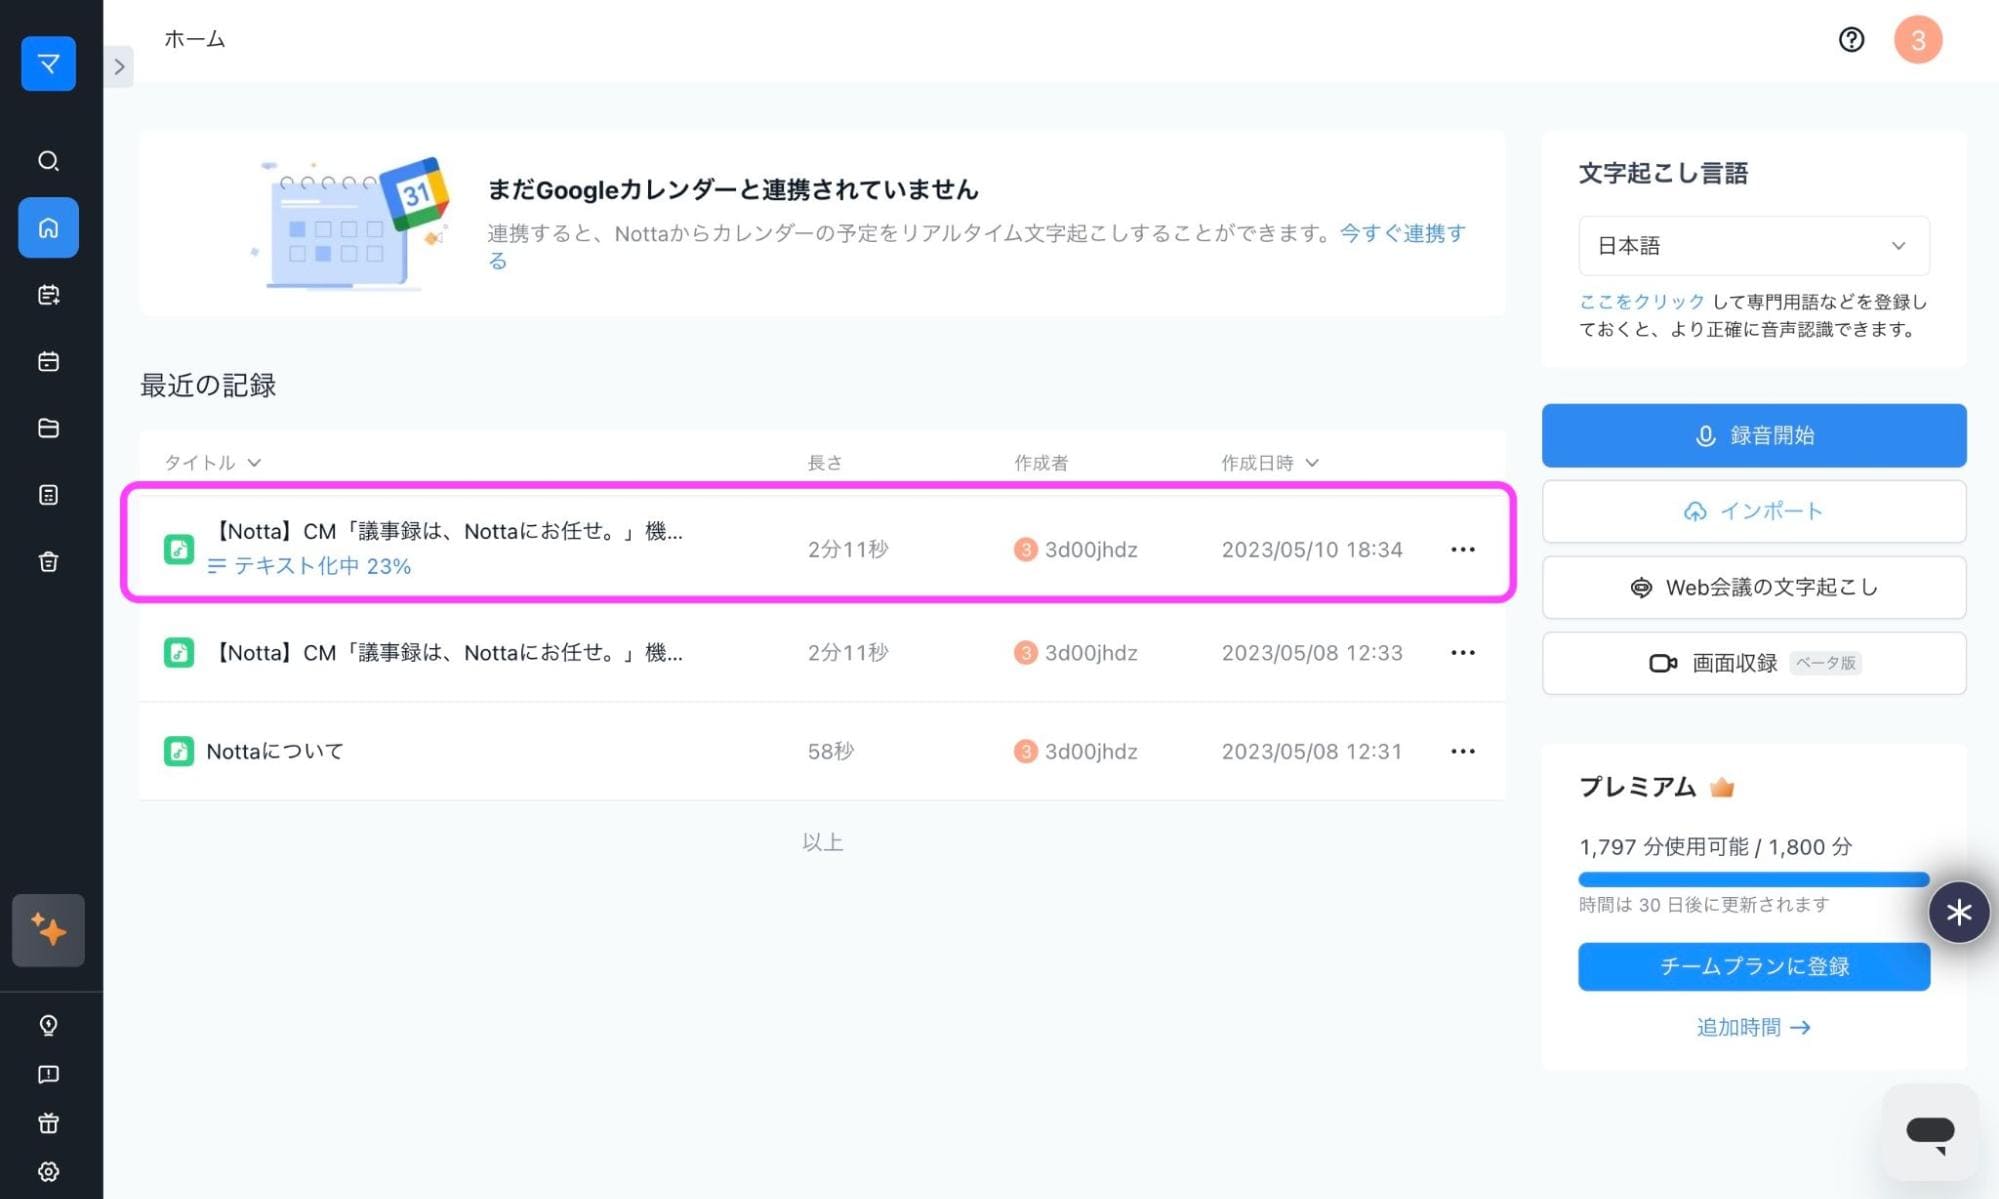The width and height of the screenshot is (1999, 1199).
Task: Click 1,797 分使用可能 / 1,800 分 text
Action: point(1715,847)
